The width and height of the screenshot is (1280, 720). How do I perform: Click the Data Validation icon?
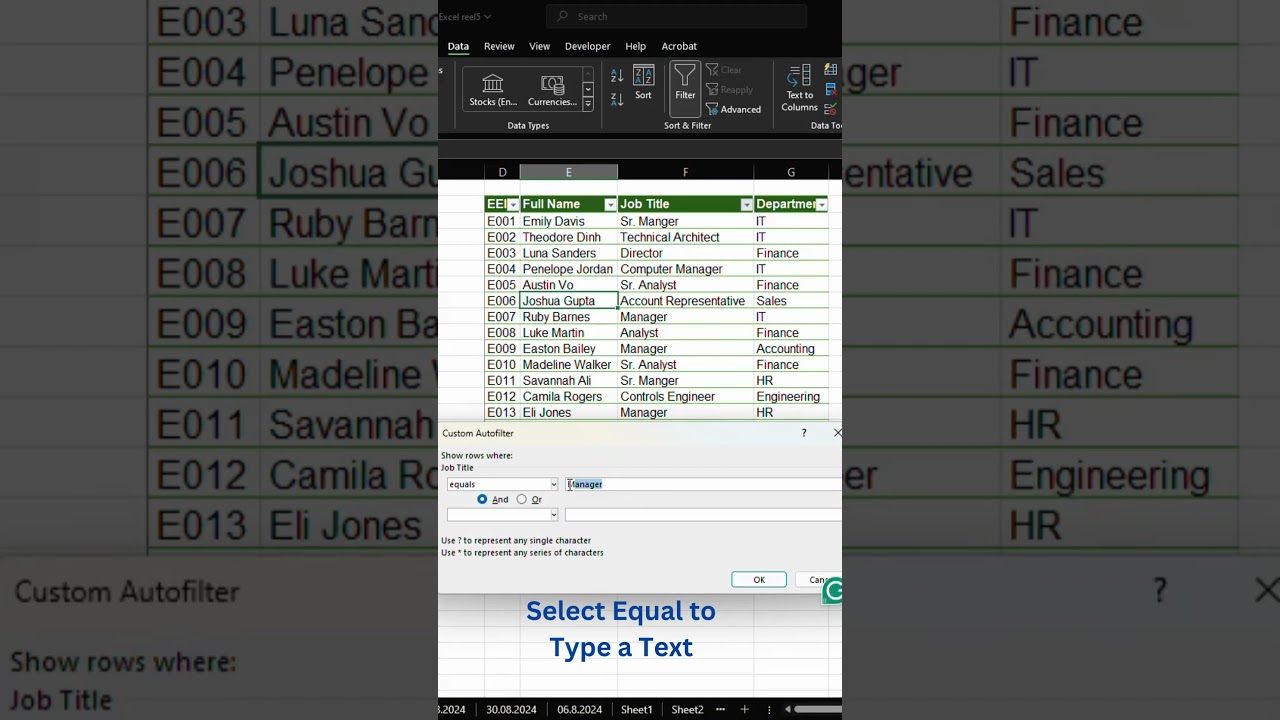[x=831, y=109]
